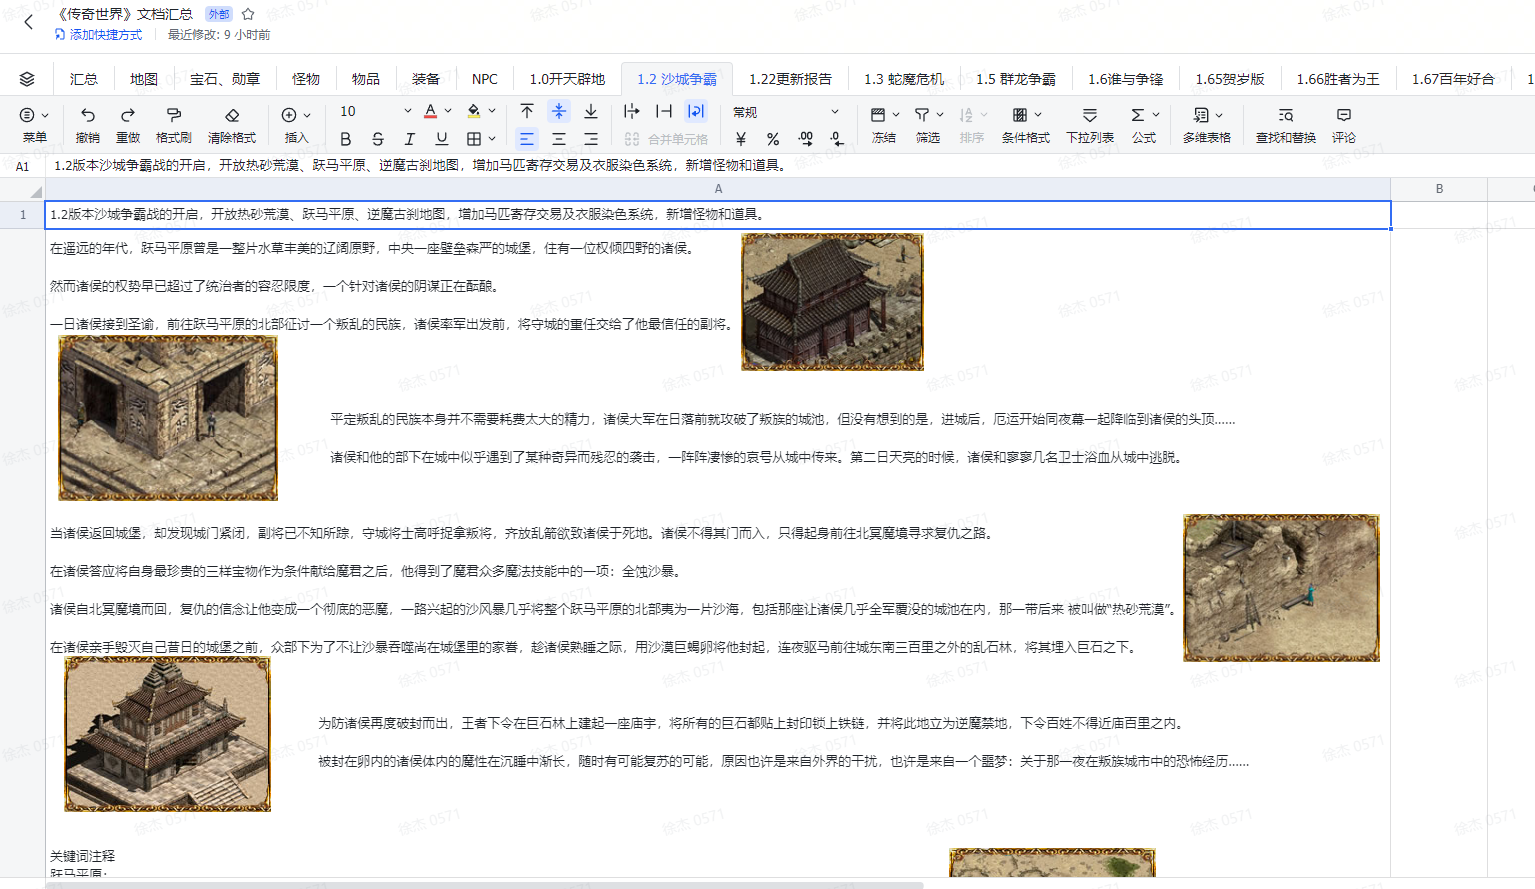
Task: Align cell content to bottom
Action: click(591, 111)
